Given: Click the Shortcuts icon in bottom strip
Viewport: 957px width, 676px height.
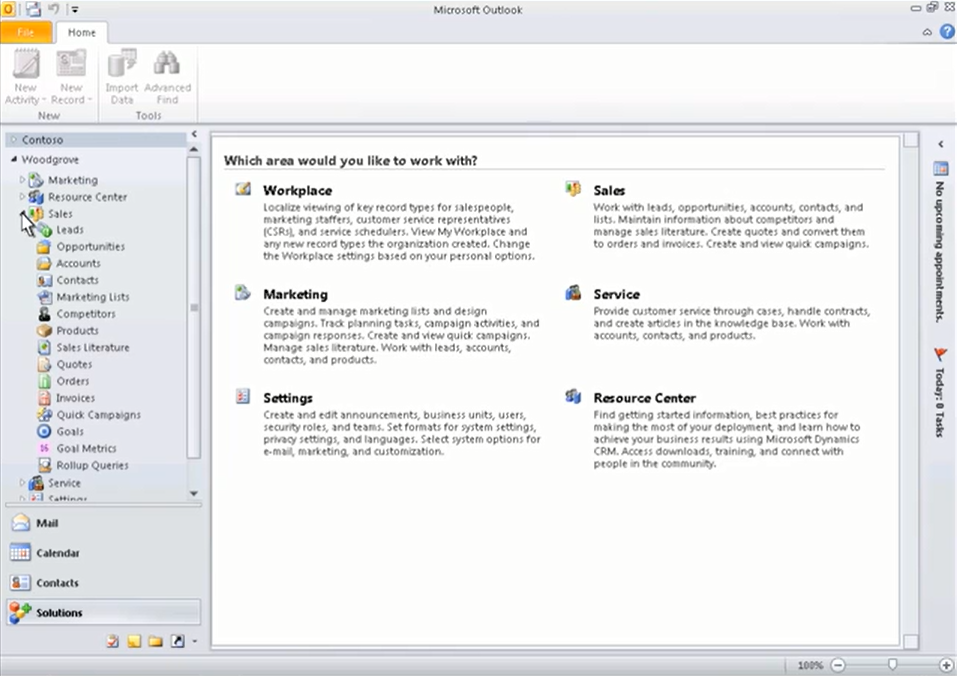Looking at the screenshot, I should (178, 641).
